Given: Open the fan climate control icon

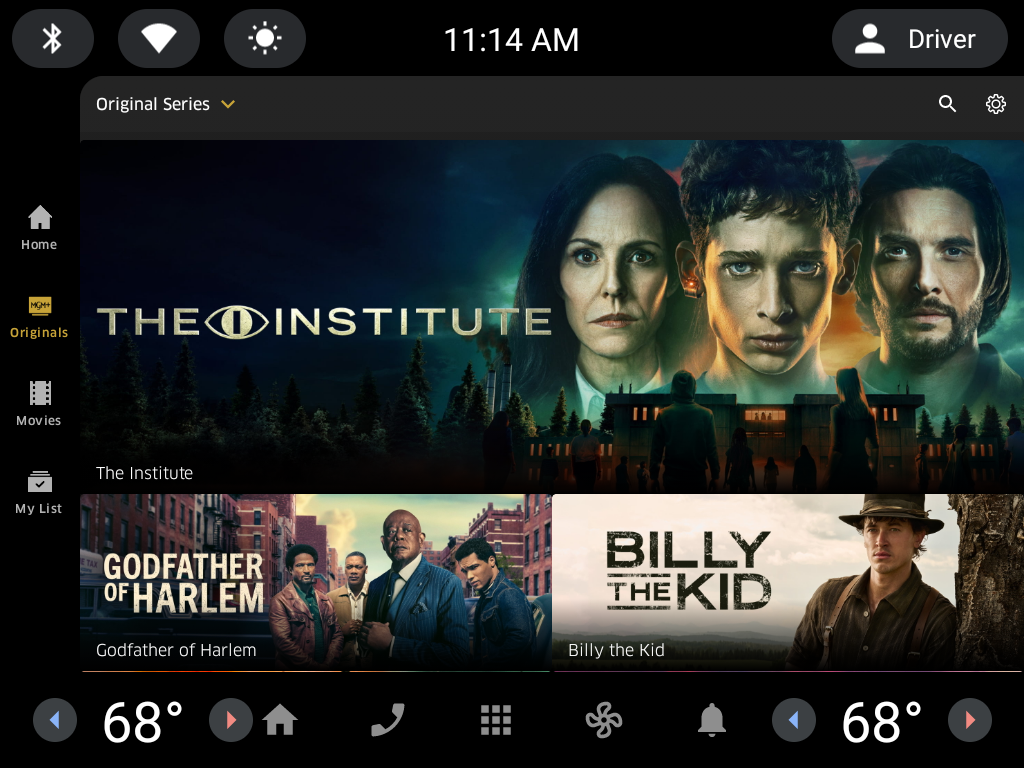Looking at the screenshot, I should click(603, 720).
